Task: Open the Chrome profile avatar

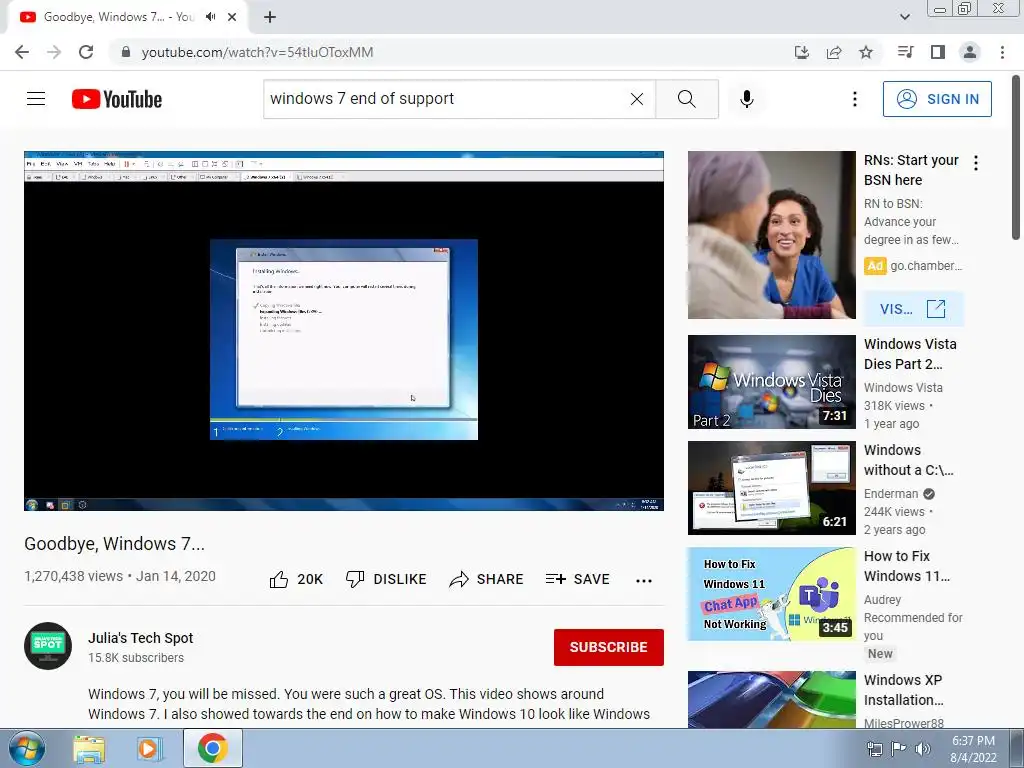Action: 970,52
